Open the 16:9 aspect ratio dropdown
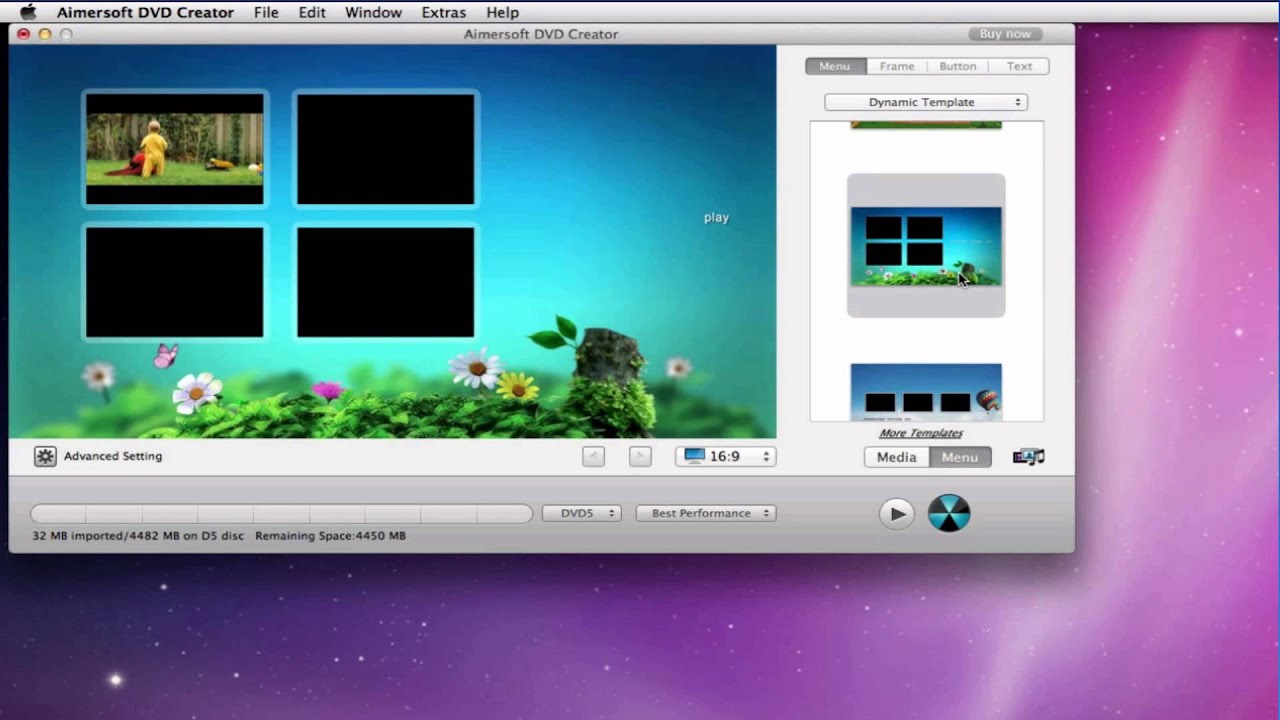The width and height of the screenshot is (1280, 720). [x=726, y=456]
